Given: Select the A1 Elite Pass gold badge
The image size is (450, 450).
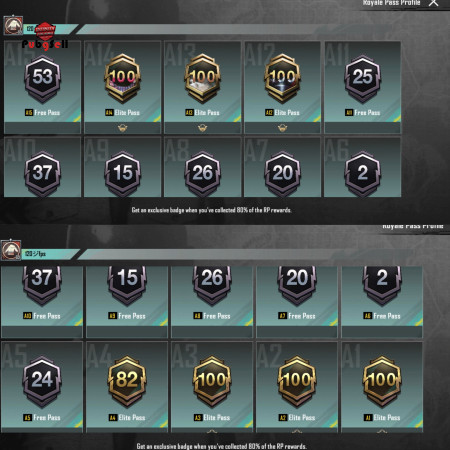Looking at the screenshot, I should tap(382, 382).
